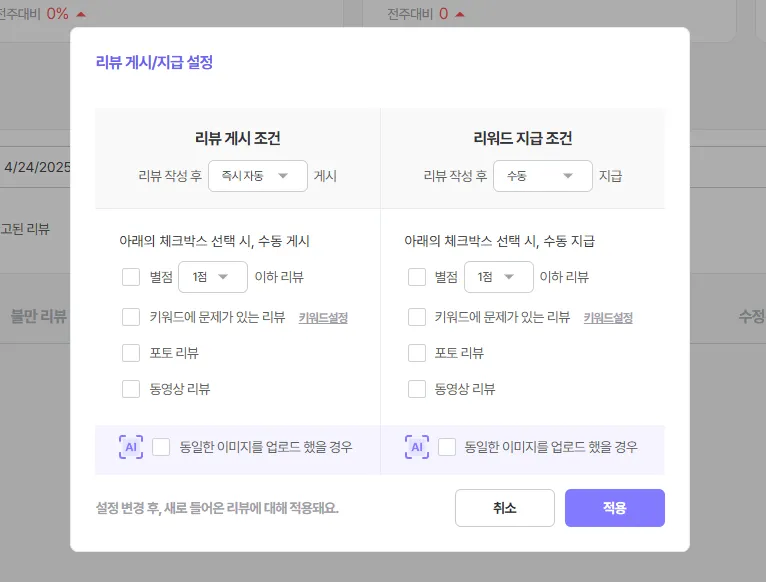Check 동영상 리뷰 under 리워드 지급 조건
The height and width of the screenshot is (582, 766).
pos(417,389)
